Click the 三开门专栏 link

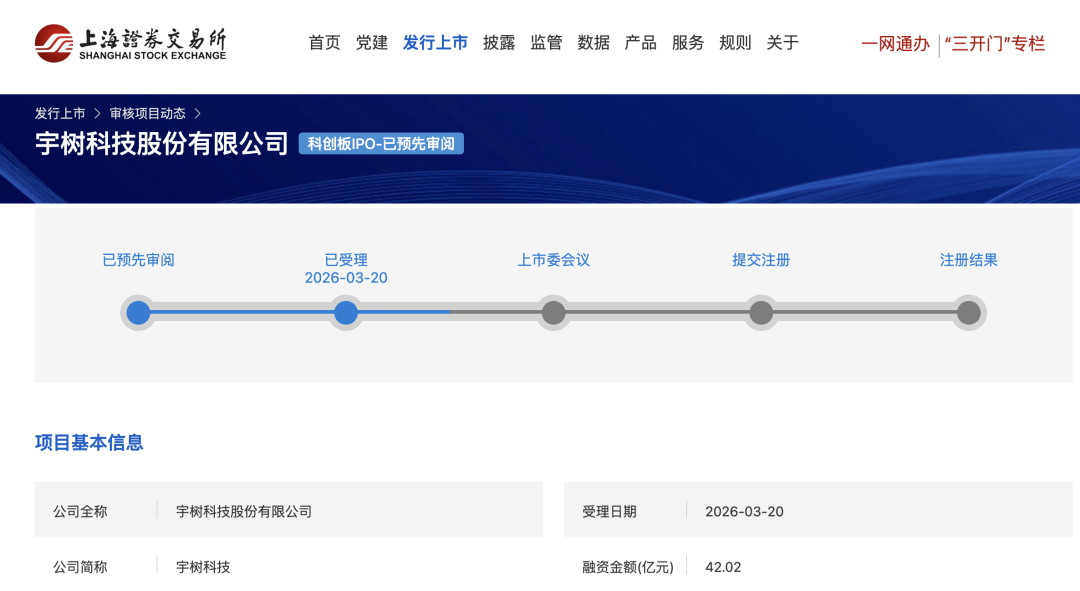(x=993, y=44)
